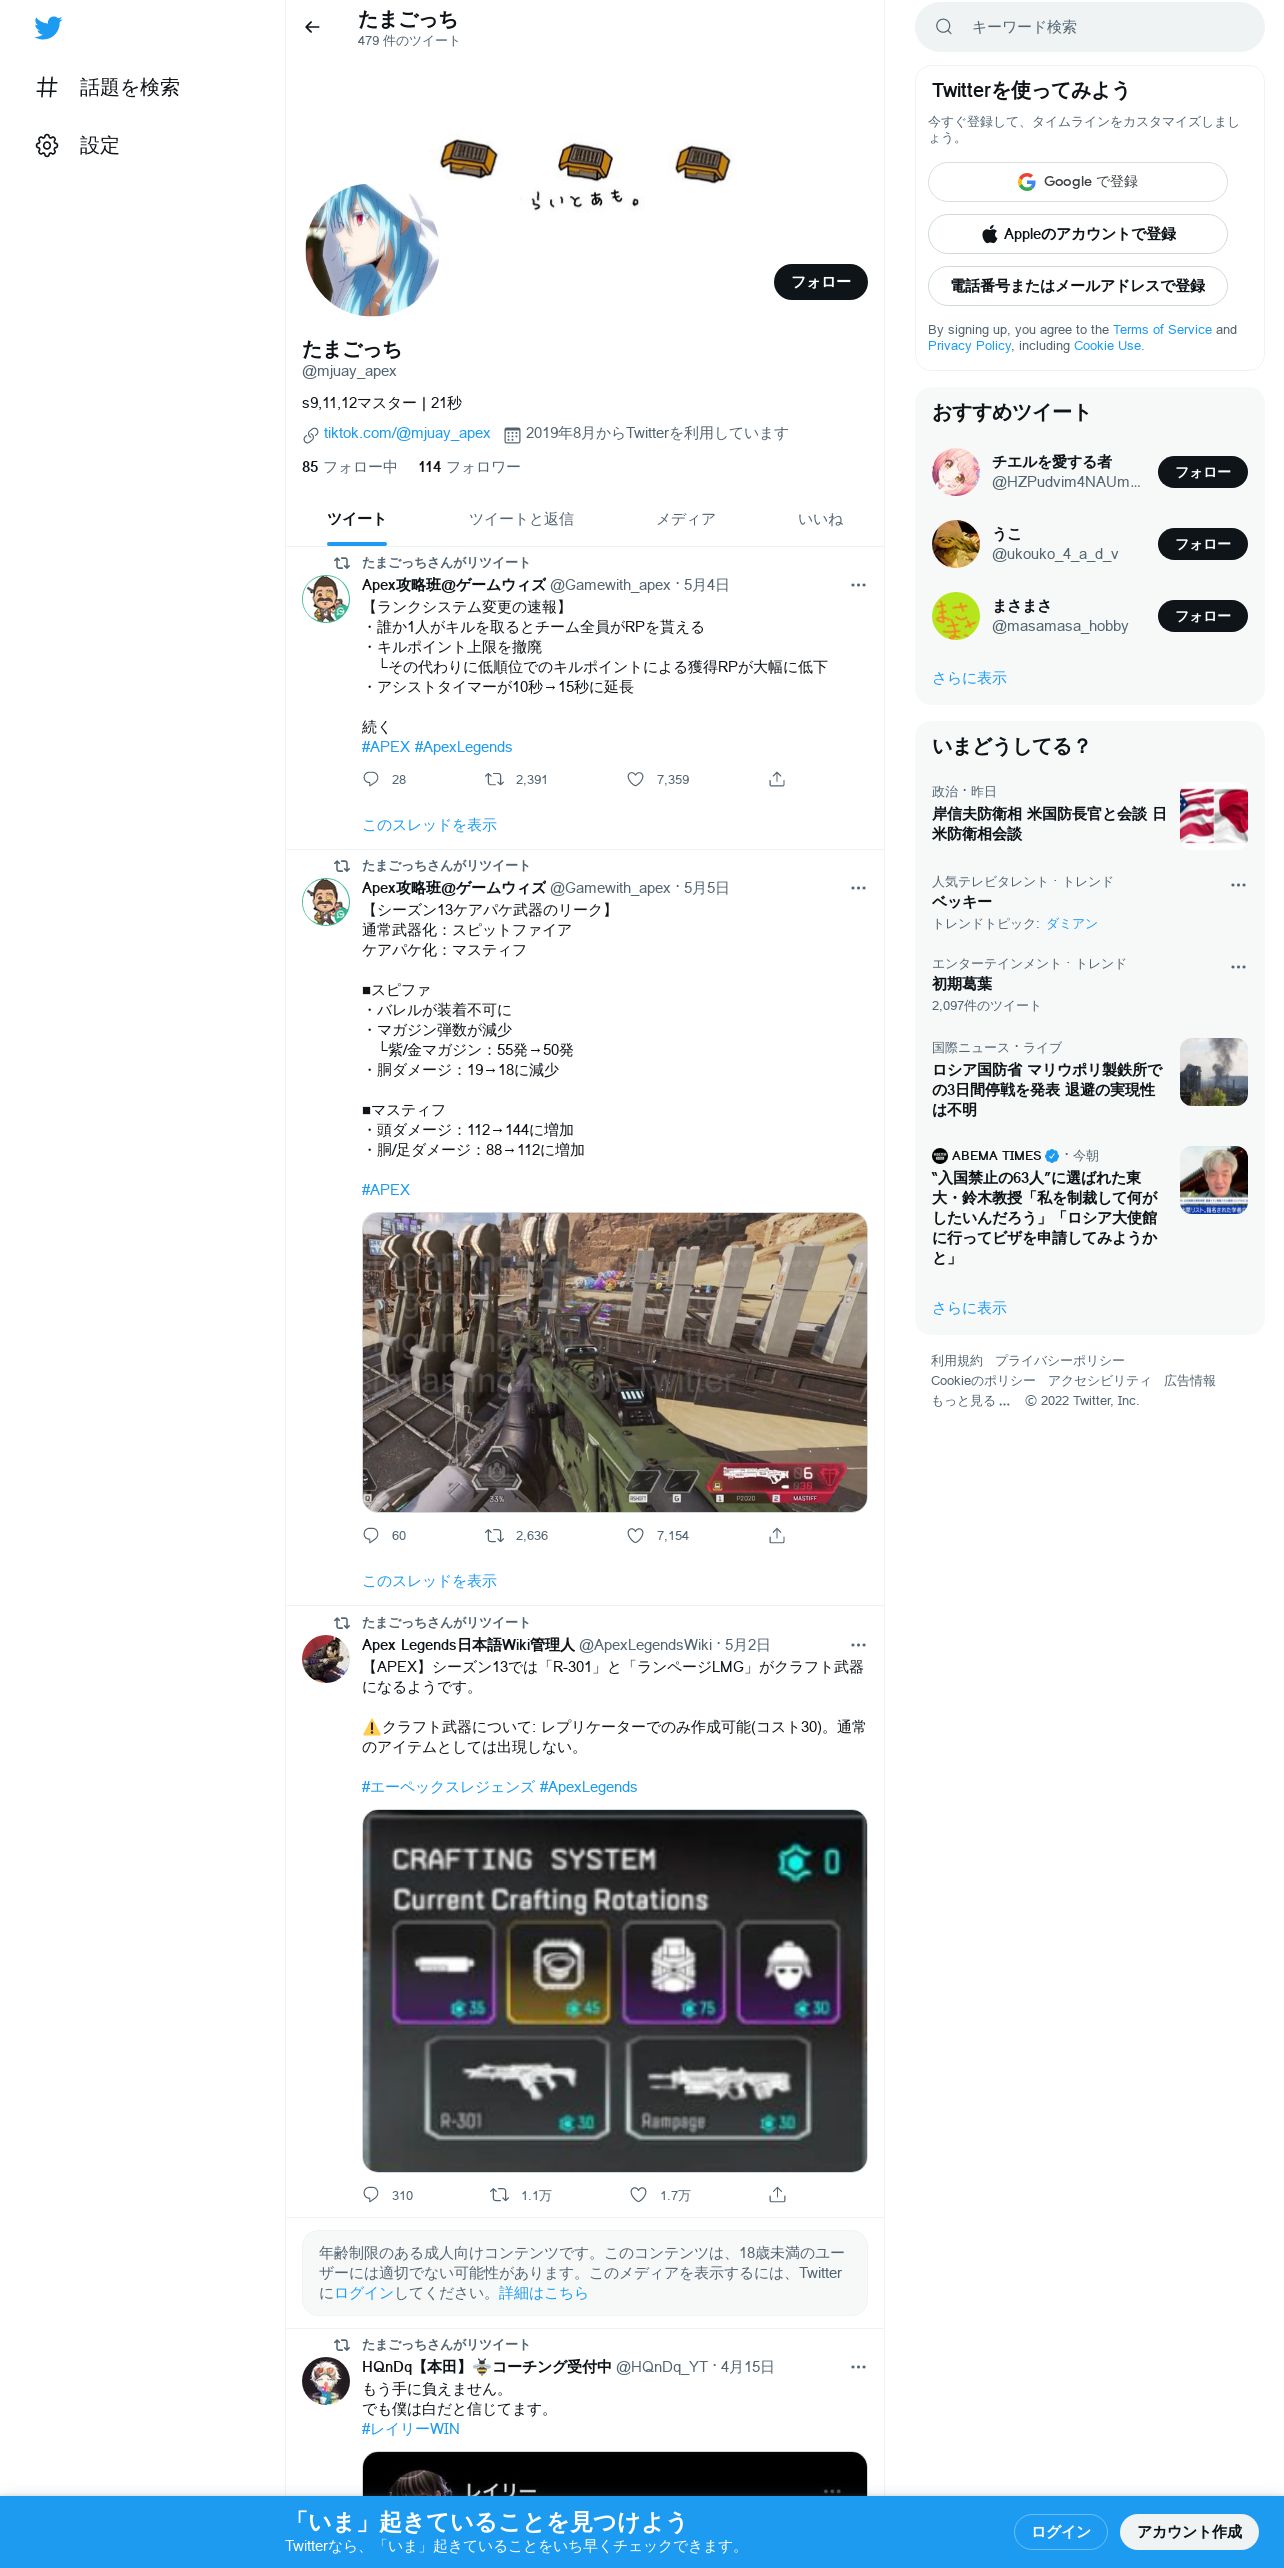Switch to いいね tab

click(820, 519)
